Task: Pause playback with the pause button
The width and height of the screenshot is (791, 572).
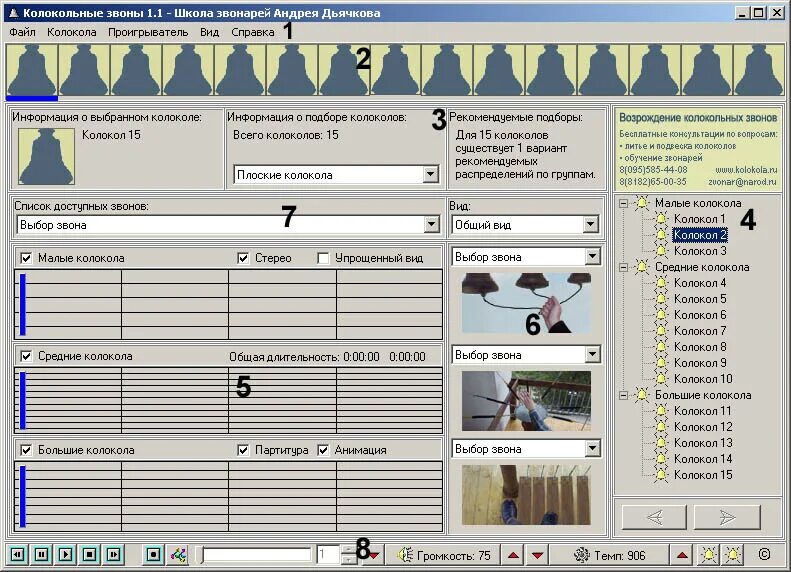Action: (x=41, y=555)
